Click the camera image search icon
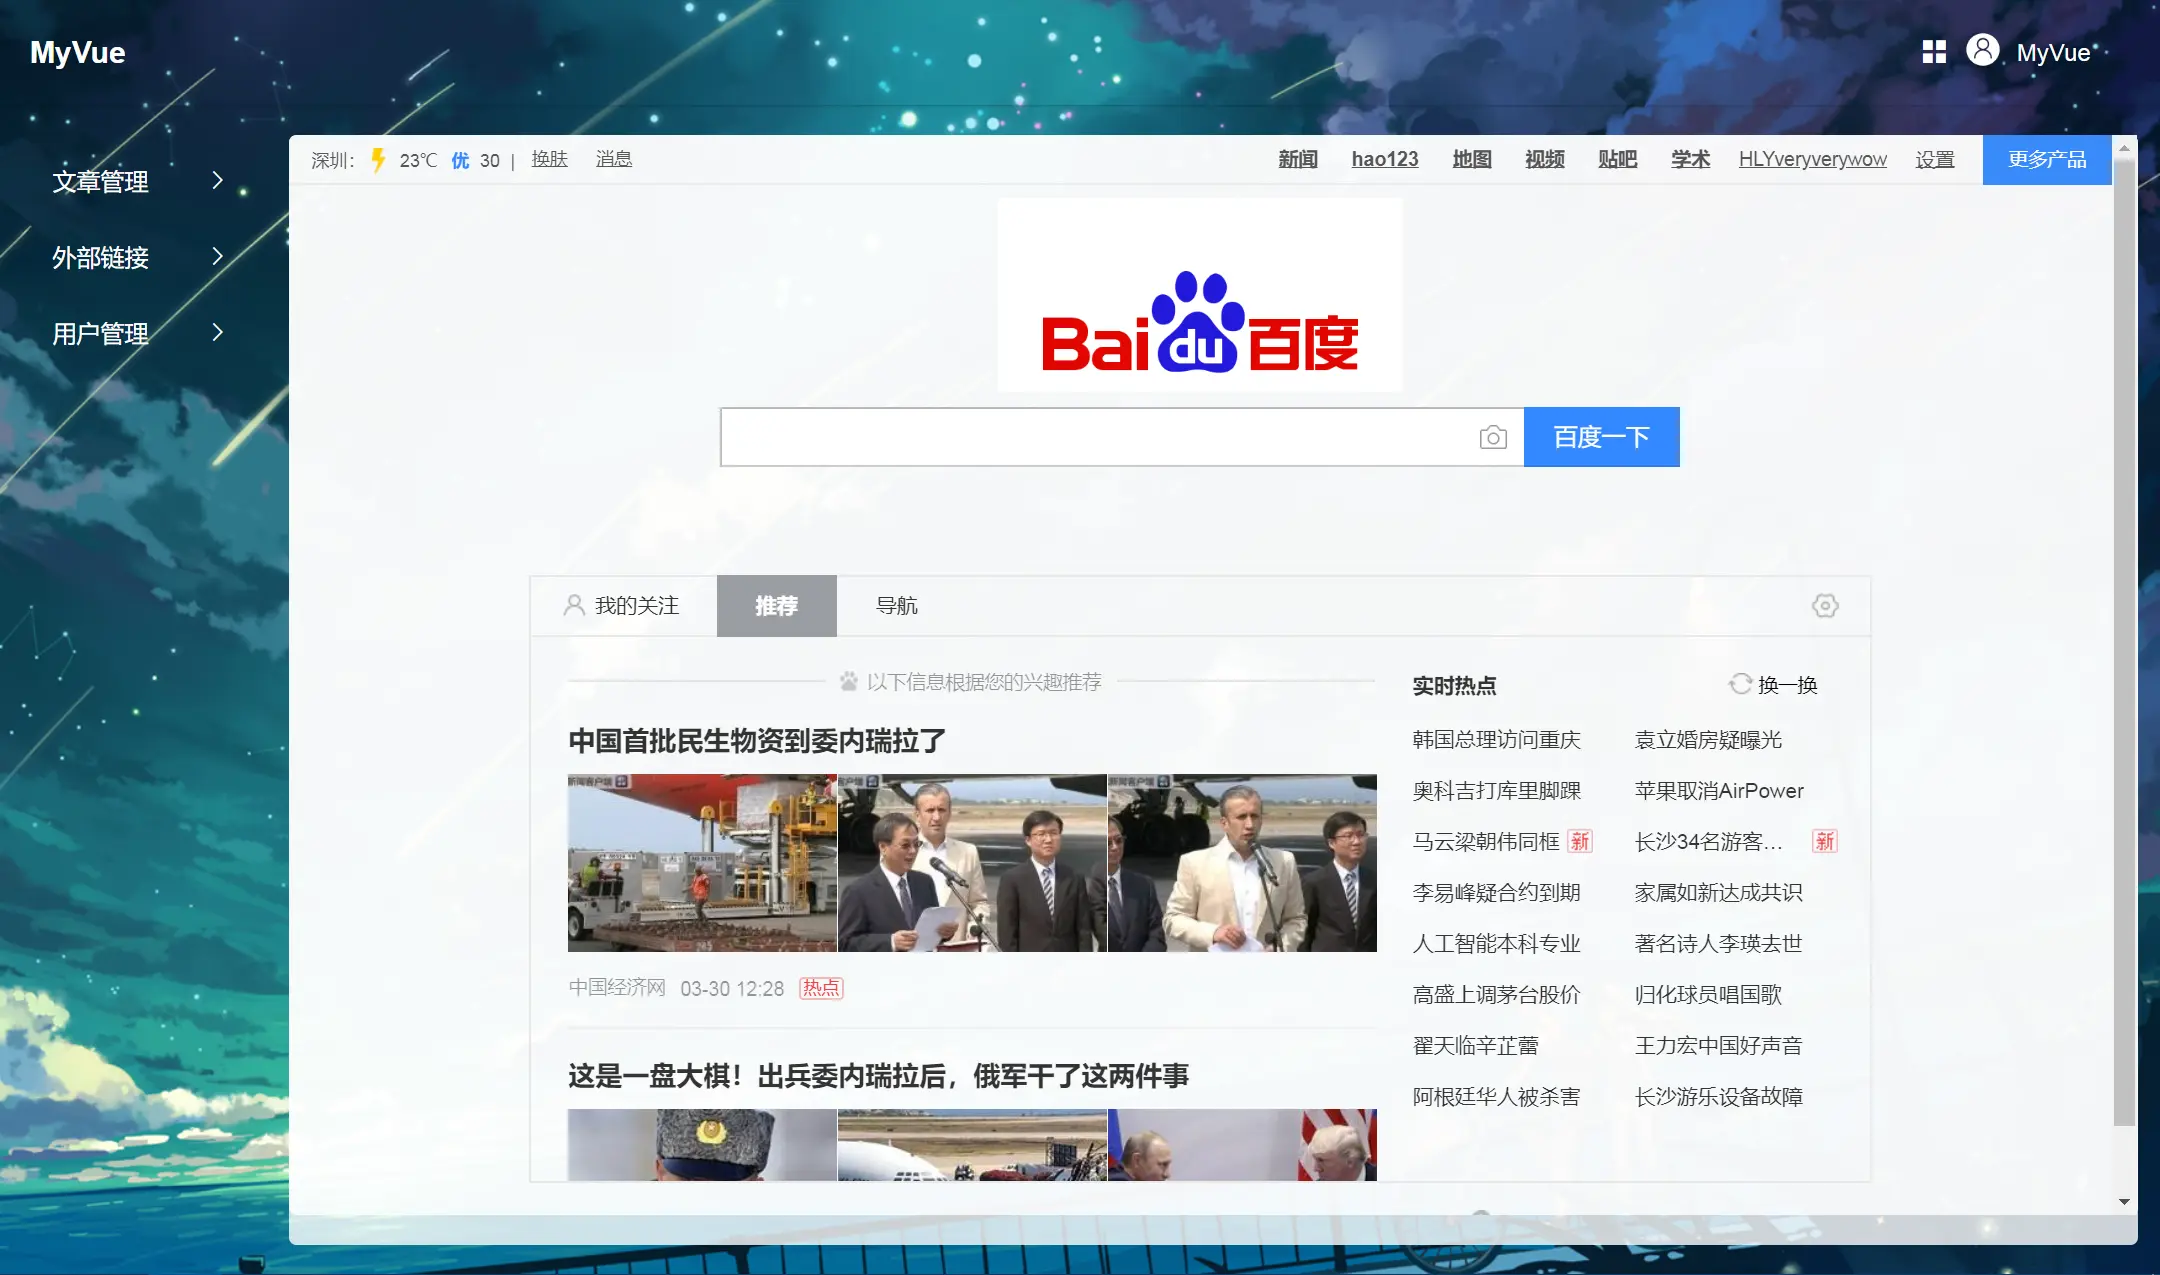The height and width of the screenshot is (1275, 2160). tap(1493, 437)
